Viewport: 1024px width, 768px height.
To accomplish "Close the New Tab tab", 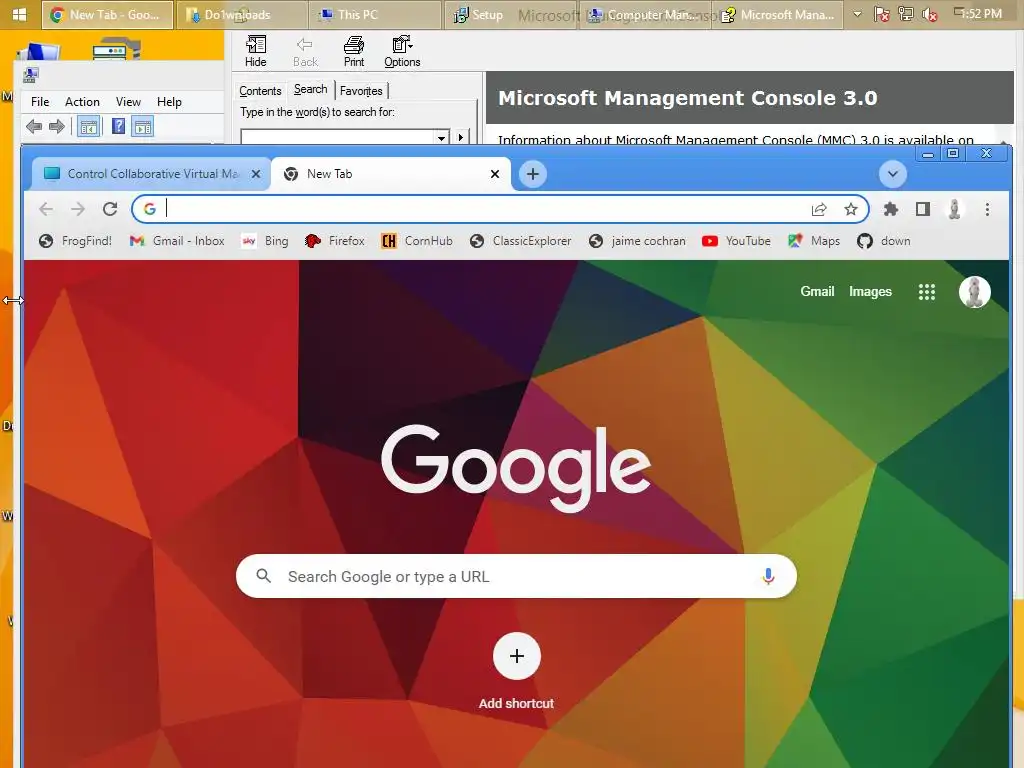I will 495,174.
